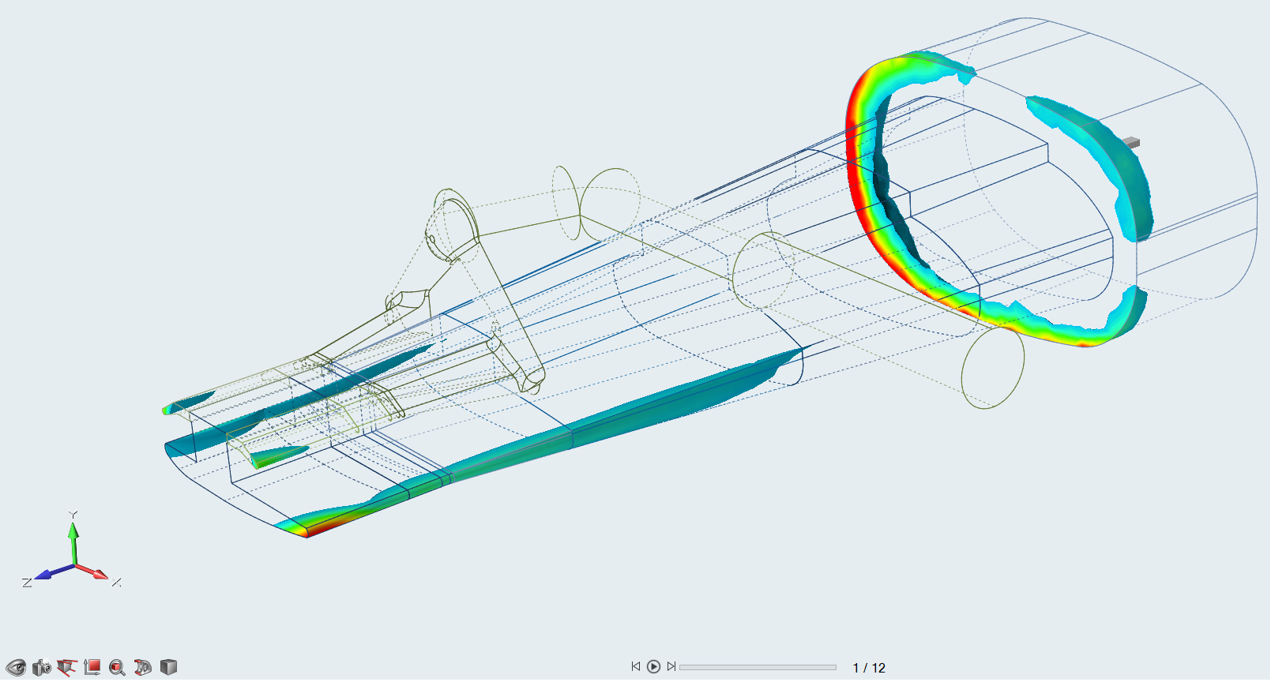Click the gray solid cube icon
1270x692 pixels.
click(x=169, y=667)
